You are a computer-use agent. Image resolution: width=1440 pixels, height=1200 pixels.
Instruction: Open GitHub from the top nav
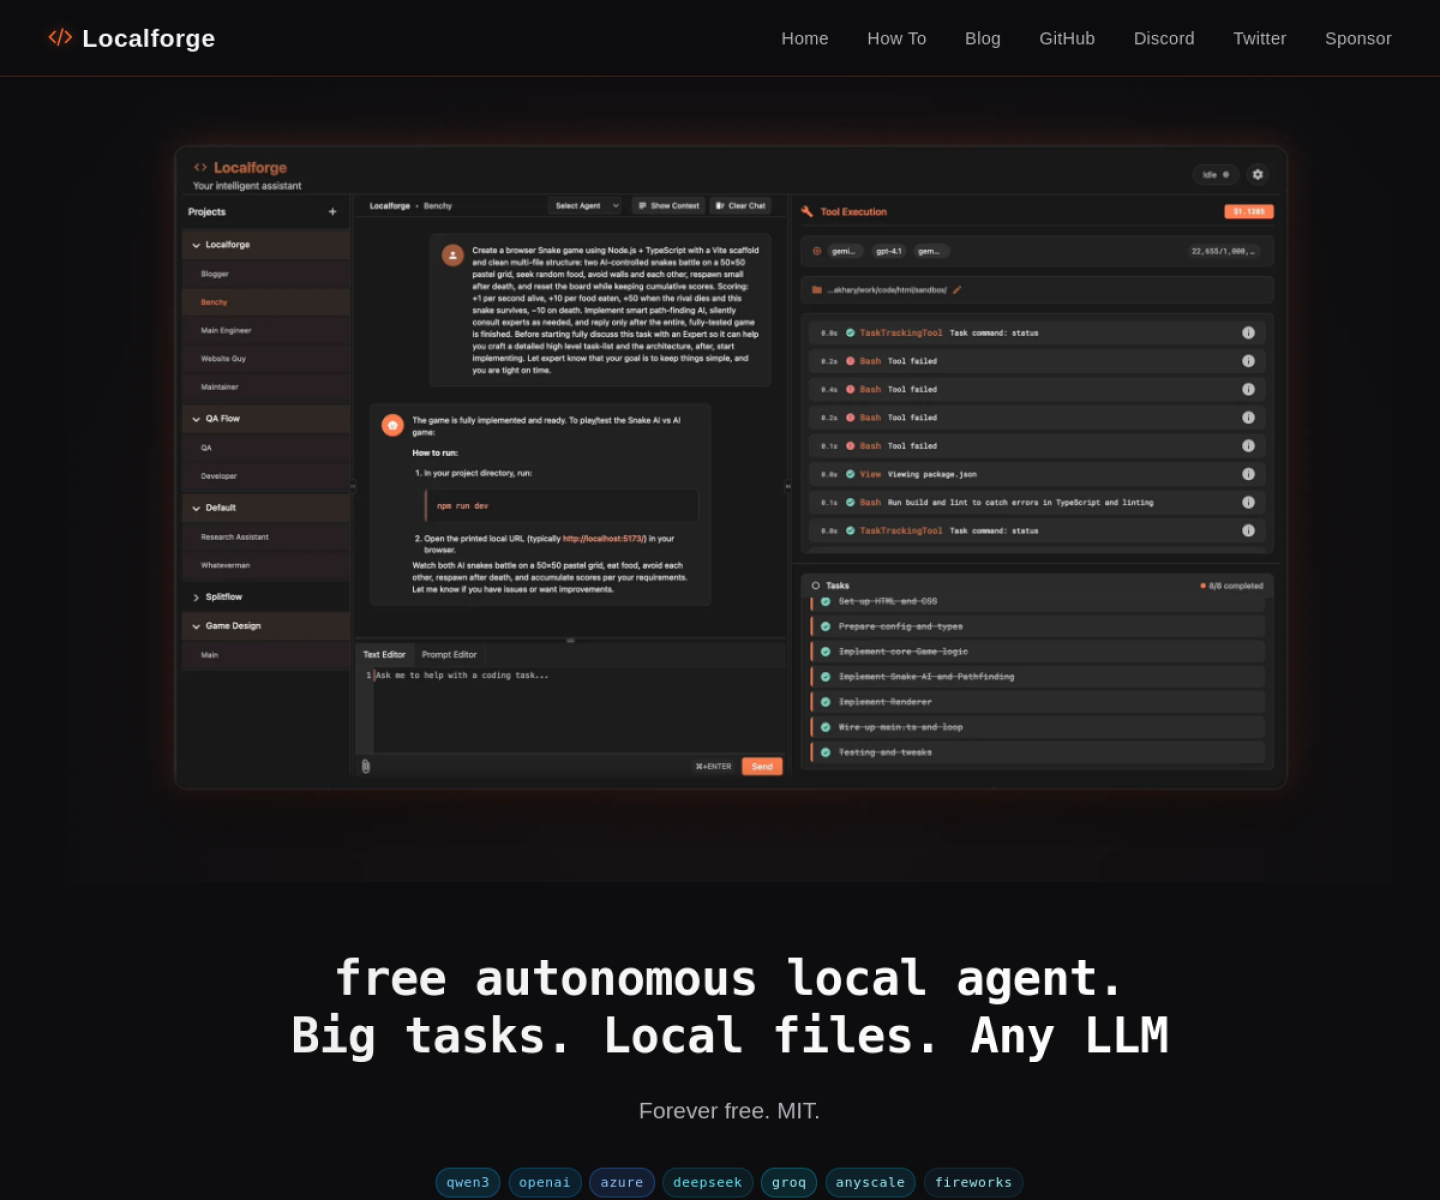coord(1067,38)
